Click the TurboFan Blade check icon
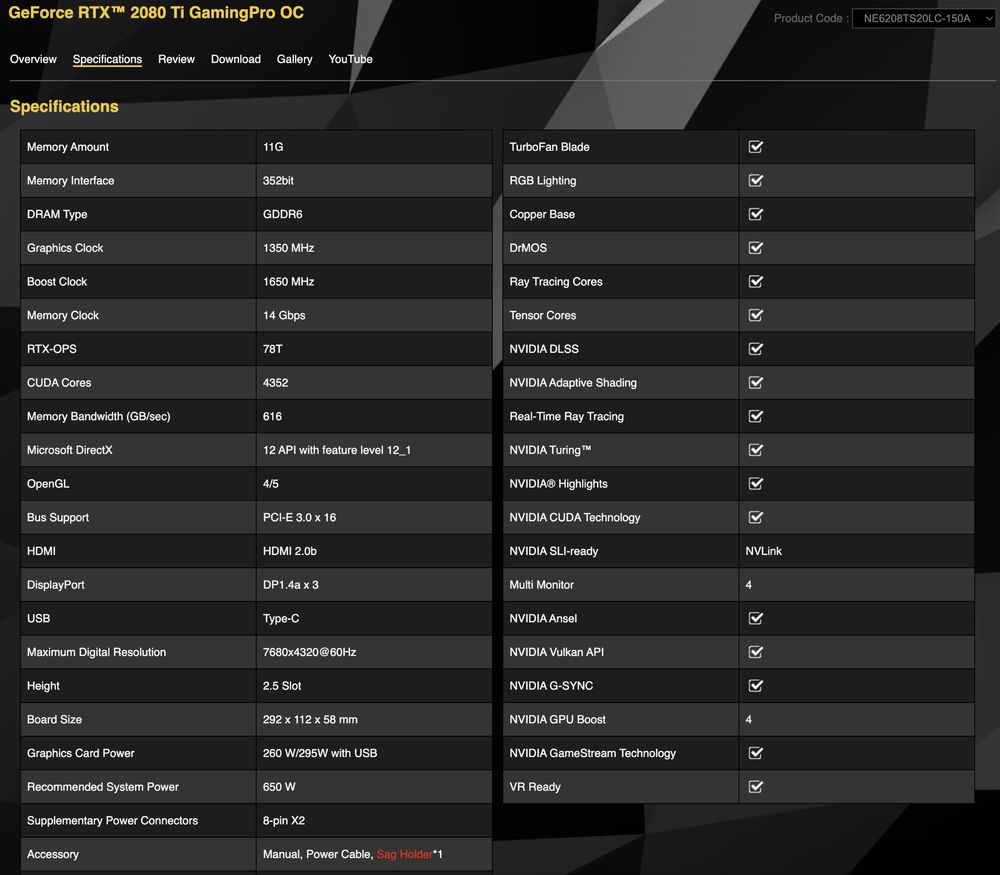 point(756,147)
